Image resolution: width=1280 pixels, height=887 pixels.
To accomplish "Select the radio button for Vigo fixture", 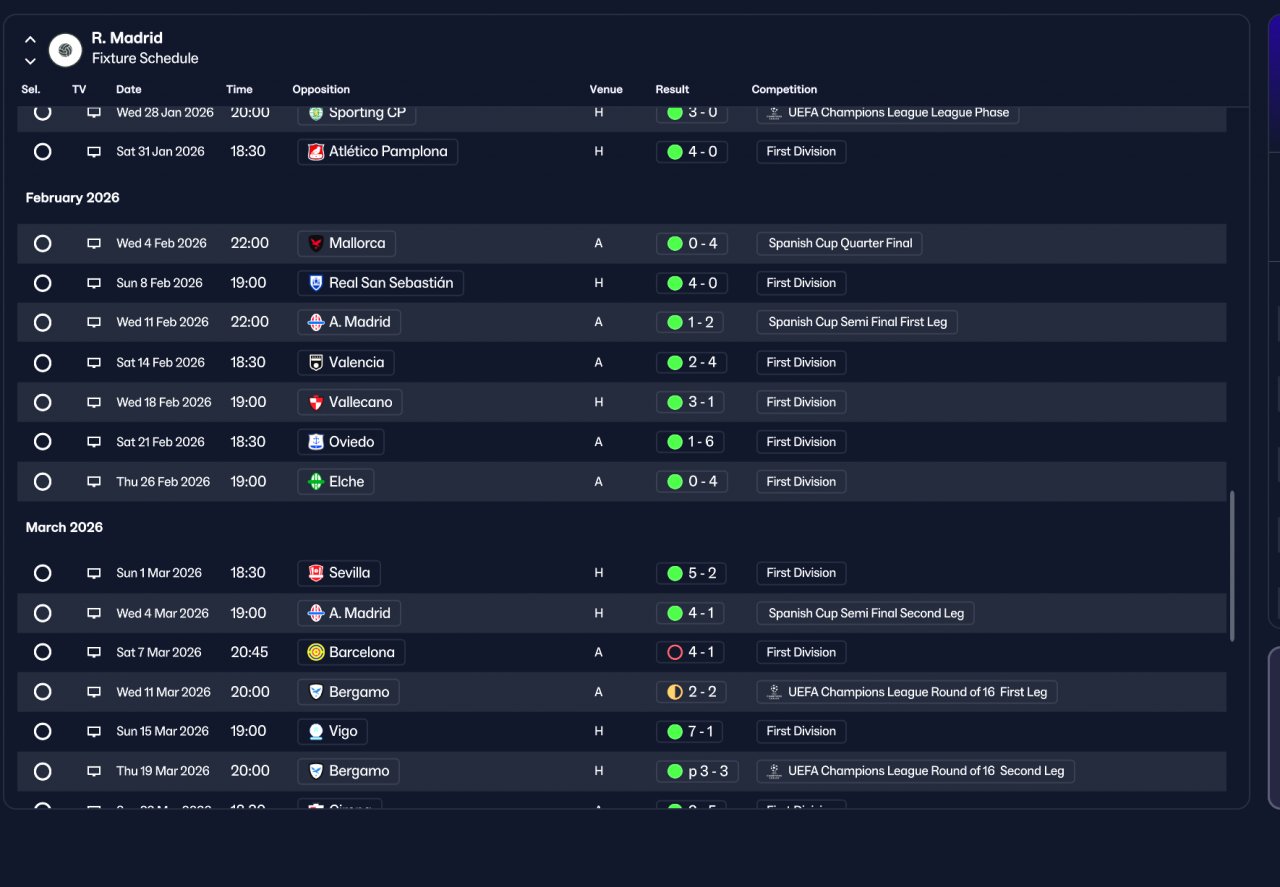I will (42, 731).
